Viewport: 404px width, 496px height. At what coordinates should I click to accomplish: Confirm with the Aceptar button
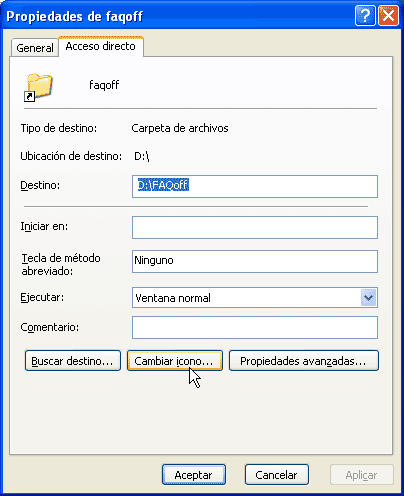(194, 475)
